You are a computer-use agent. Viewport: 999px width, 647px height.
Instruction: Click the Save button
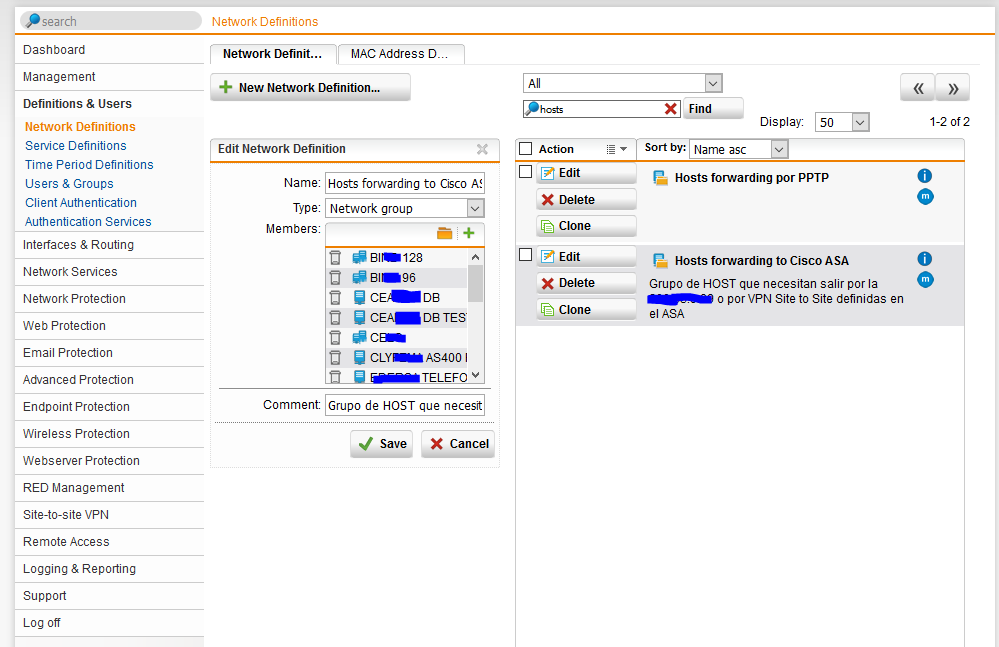click(x=381, y=444)
